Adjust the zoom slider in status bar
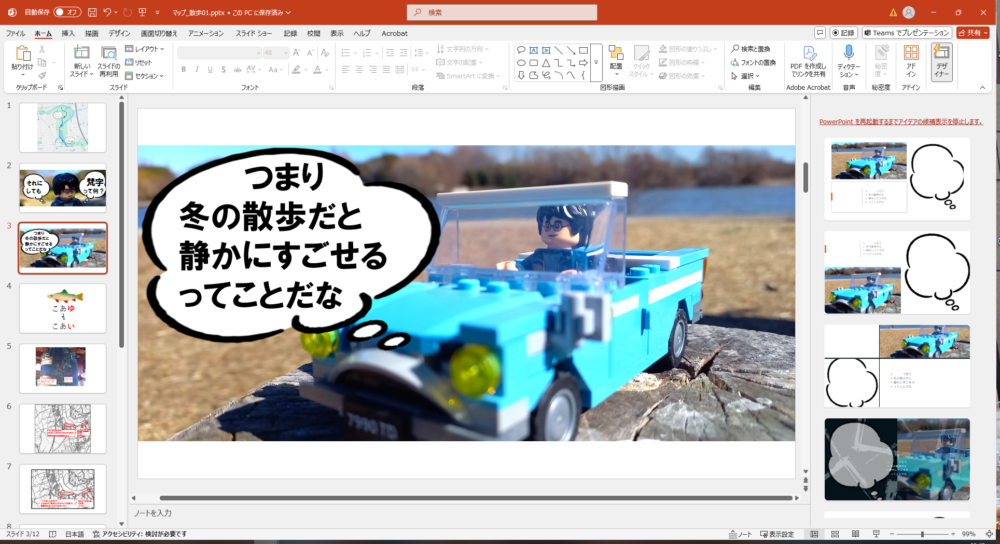 [921, 534]
